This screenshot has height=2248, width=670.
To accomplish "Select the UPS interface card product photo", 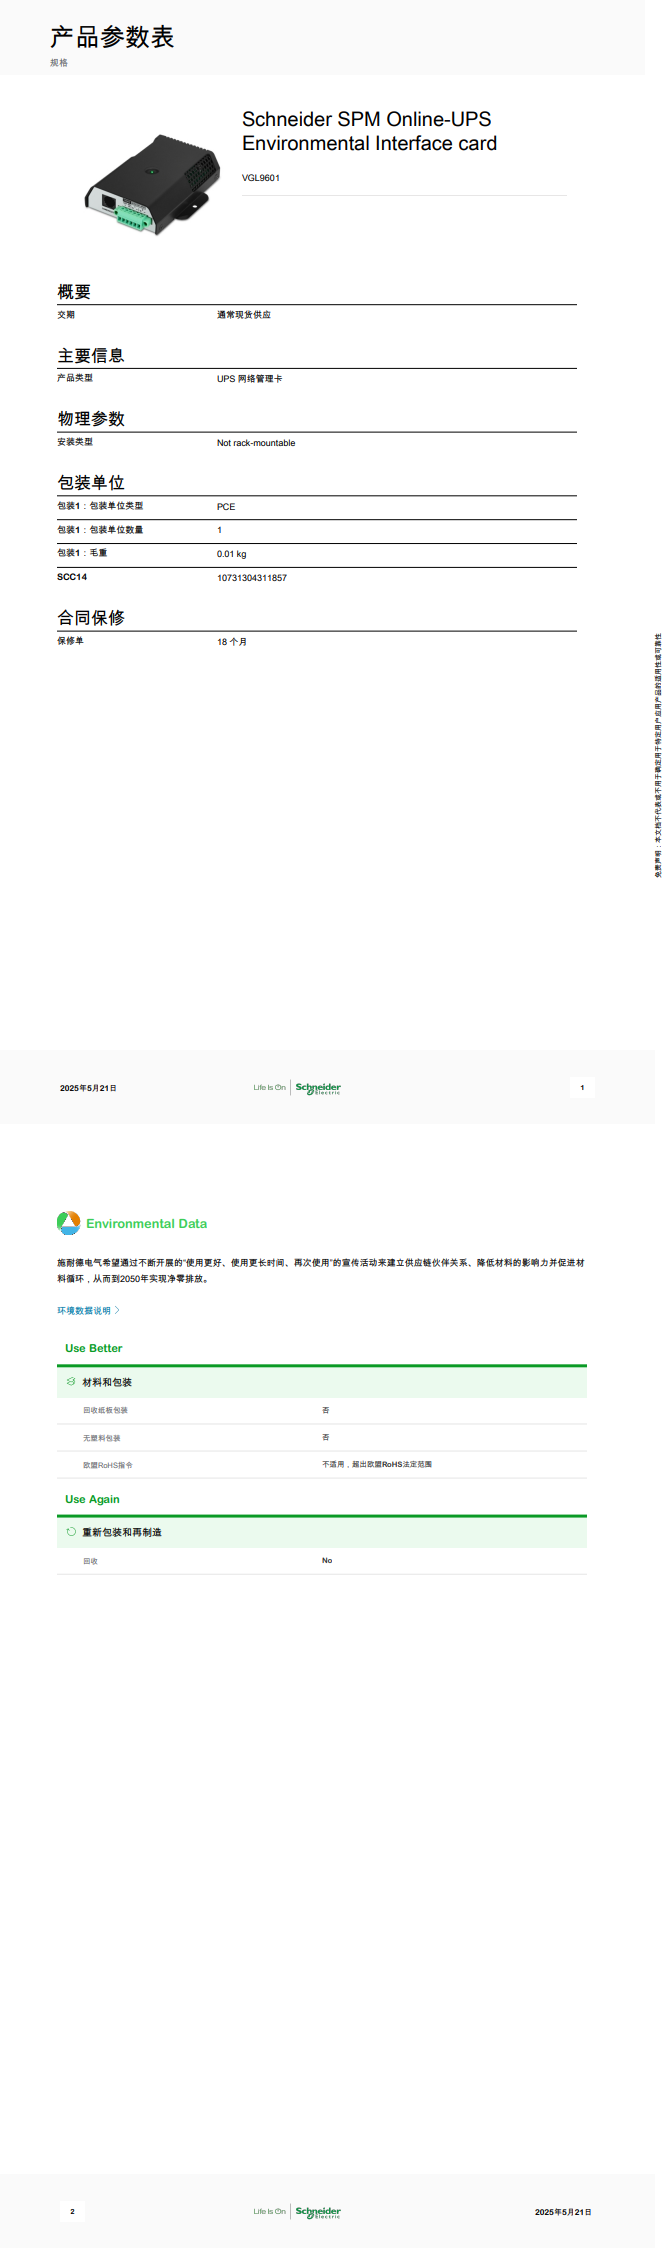I will click(x=152, y=184).
